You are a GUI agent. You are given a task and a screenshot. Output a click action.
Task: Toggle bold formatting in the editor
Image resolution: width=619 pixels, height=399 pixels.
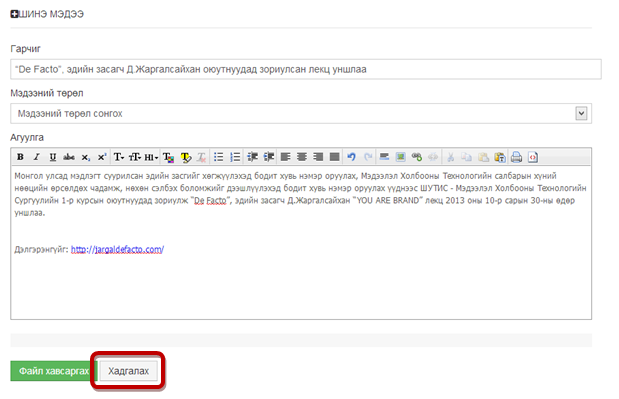[20, 157]
